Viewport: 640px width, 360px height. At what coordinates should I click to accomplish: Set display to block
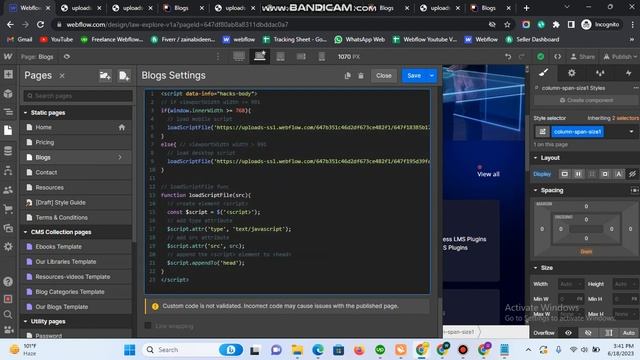coord(564,174)
